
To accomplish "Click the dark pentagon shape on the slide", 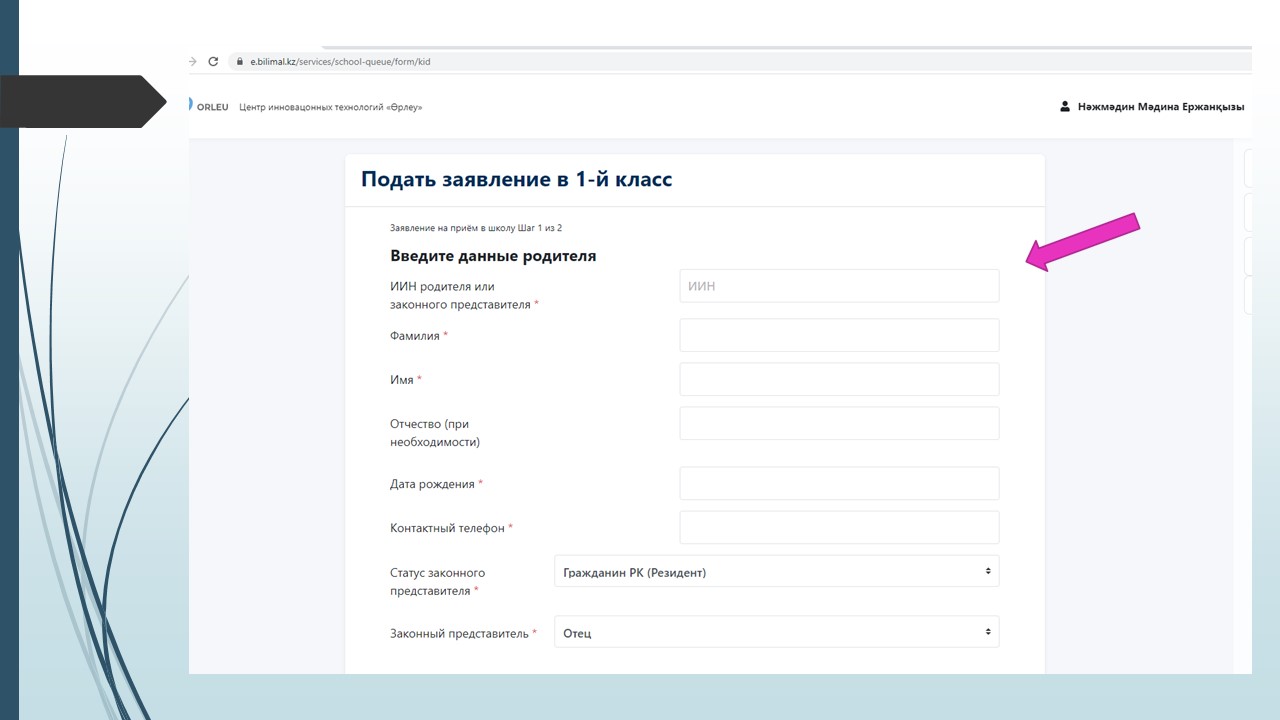I will pos(82,101).
